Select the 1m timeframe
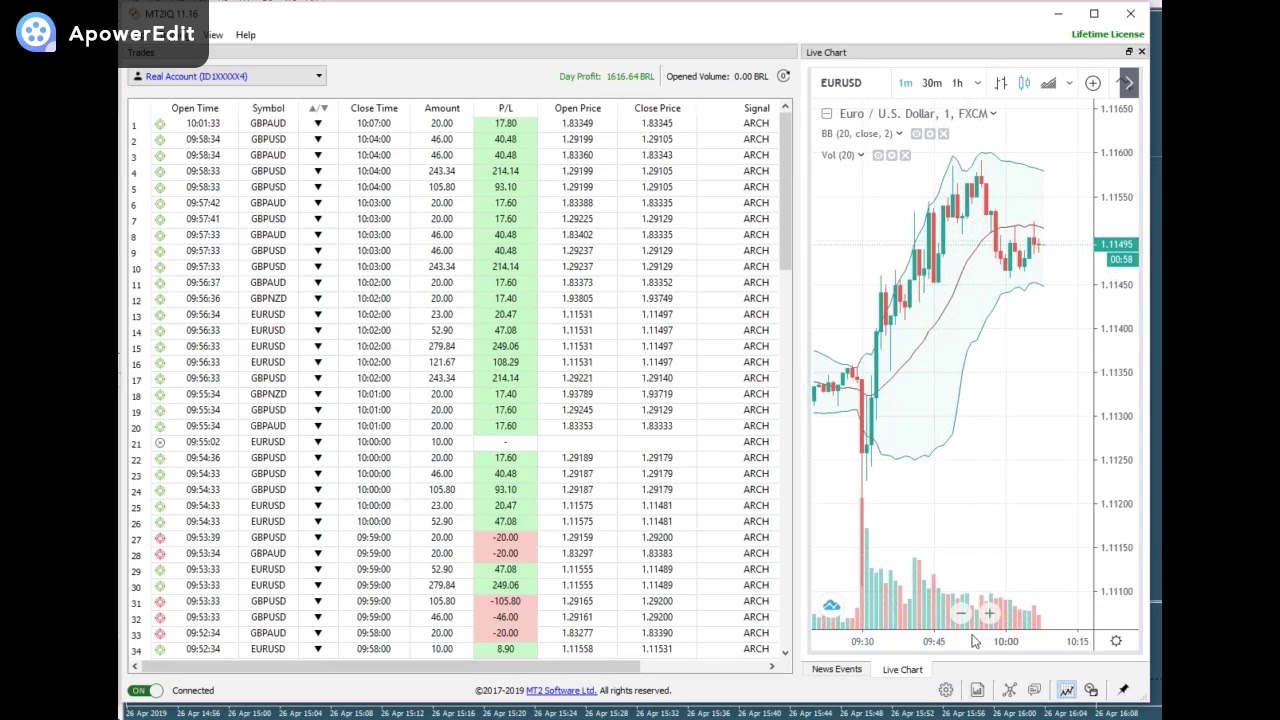Image resolution: width=1280 pixels, height=720 pixels. click(905, 83)
